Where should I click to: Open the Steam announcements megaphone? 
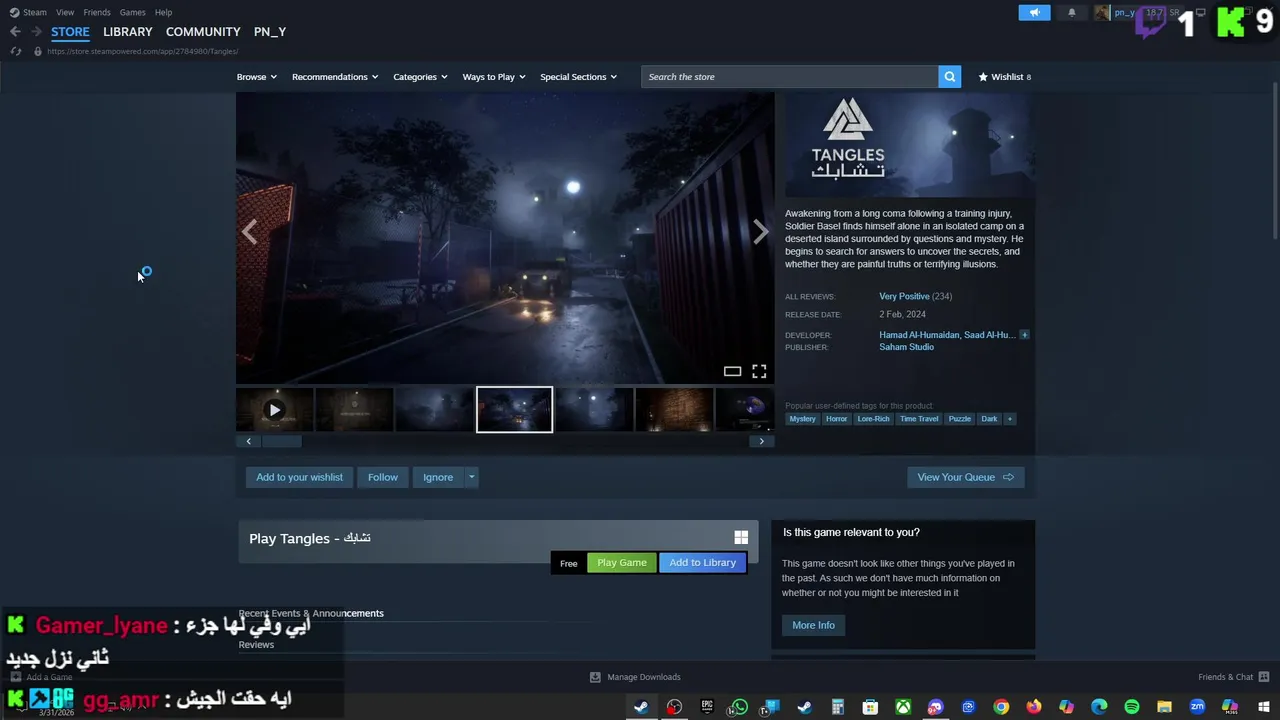[1034, 13]
